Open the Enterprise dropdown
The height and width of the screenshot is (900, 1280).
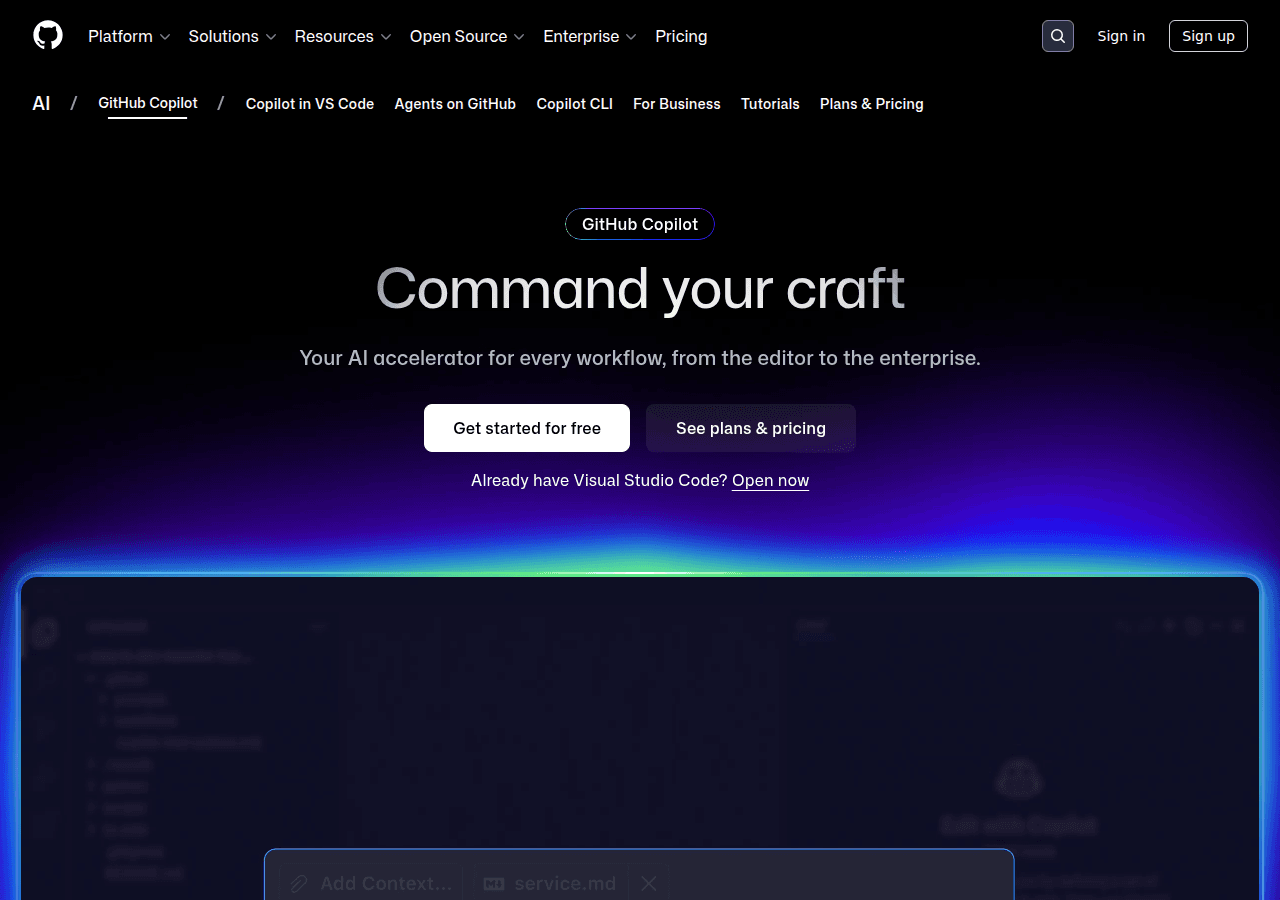click(589, 36)
